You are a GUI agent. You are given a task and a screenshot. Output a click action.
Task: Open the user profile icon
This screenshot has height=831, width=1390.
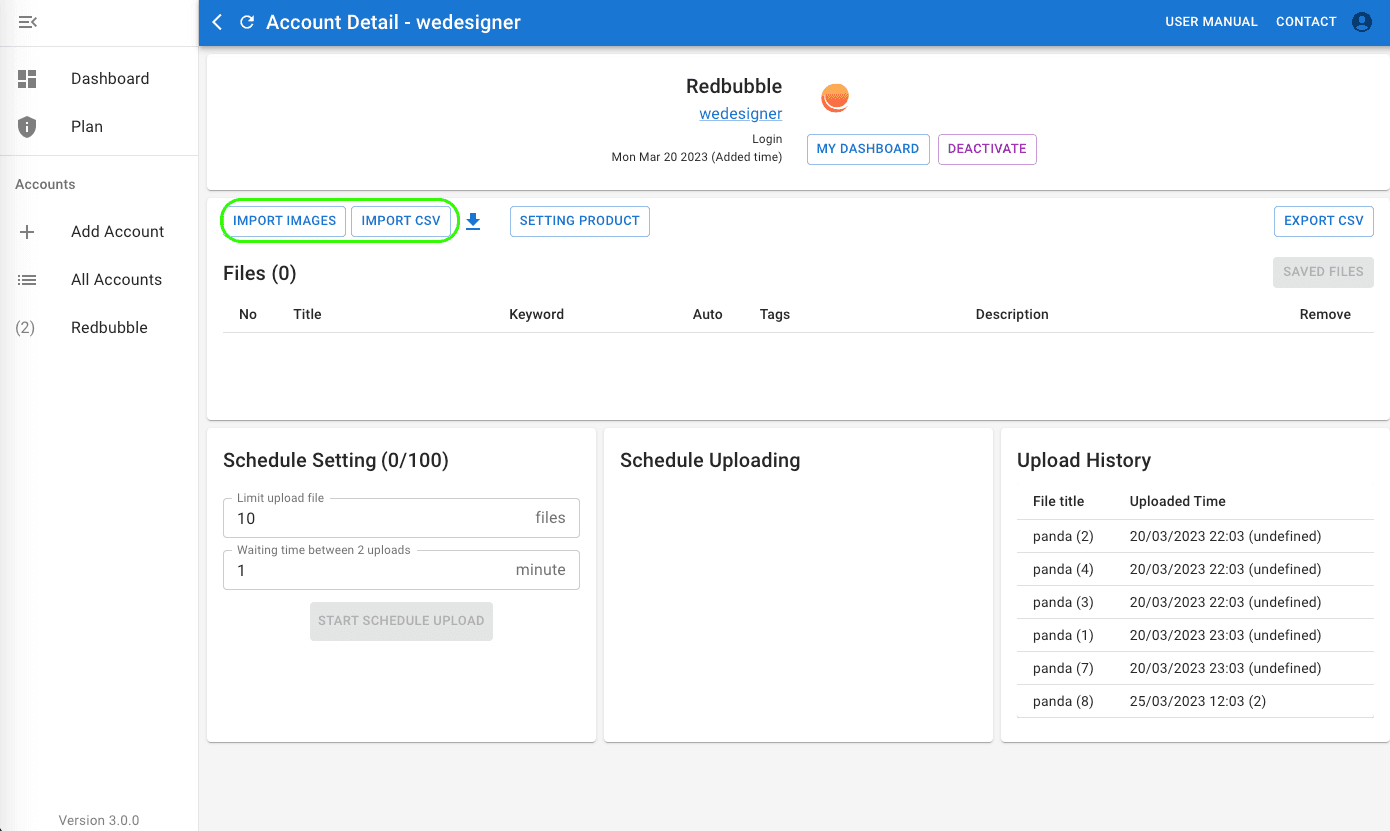coord(1361,22)
